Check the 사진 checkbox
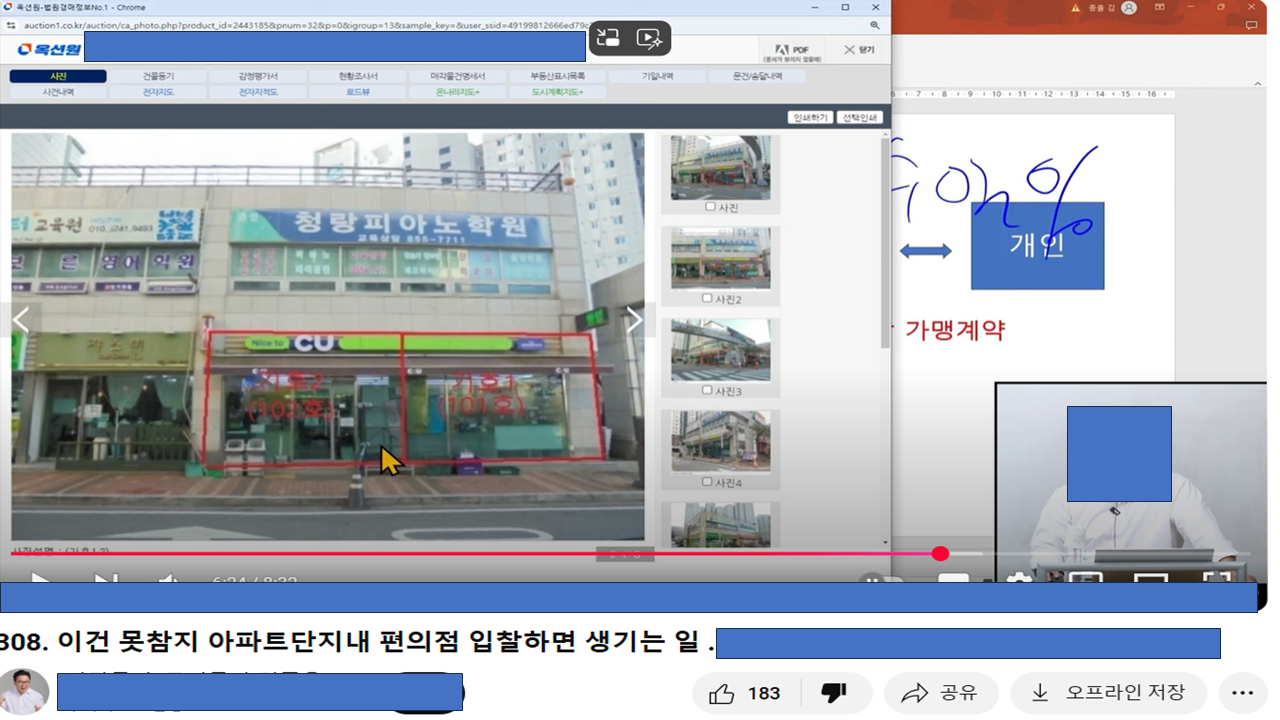This screenshot has height=720, width=1280. [x=710, y=207]
